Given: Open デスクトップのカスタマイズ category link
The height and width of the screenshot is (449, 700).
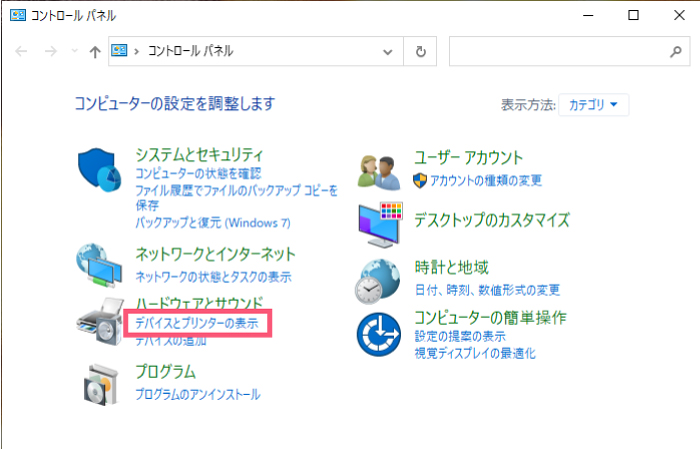Looking at the screenshot, I should click(x=492, y=220).
